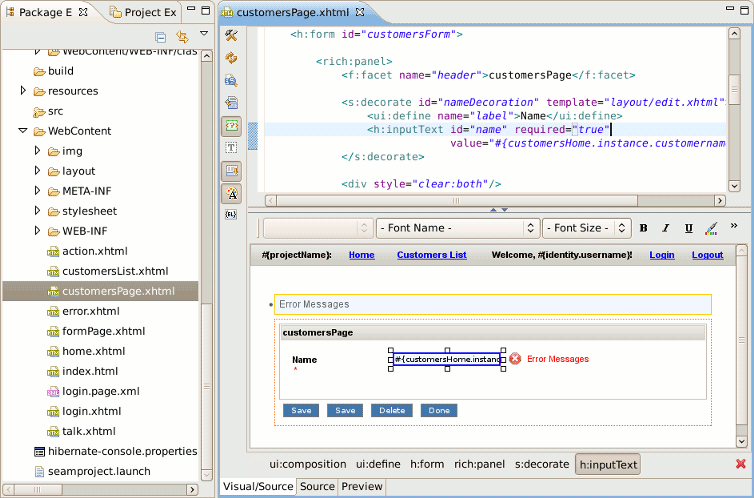Apply bold formatting with B icon

(643, 228)
